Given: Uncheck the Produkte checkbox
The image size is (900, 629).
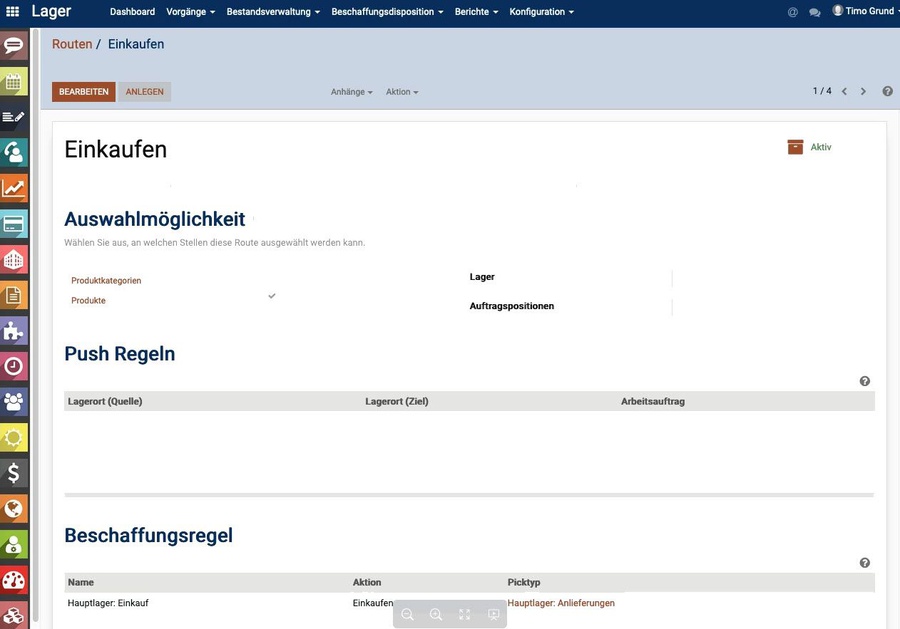Looking at the screenshot, I should click(271, 296).
